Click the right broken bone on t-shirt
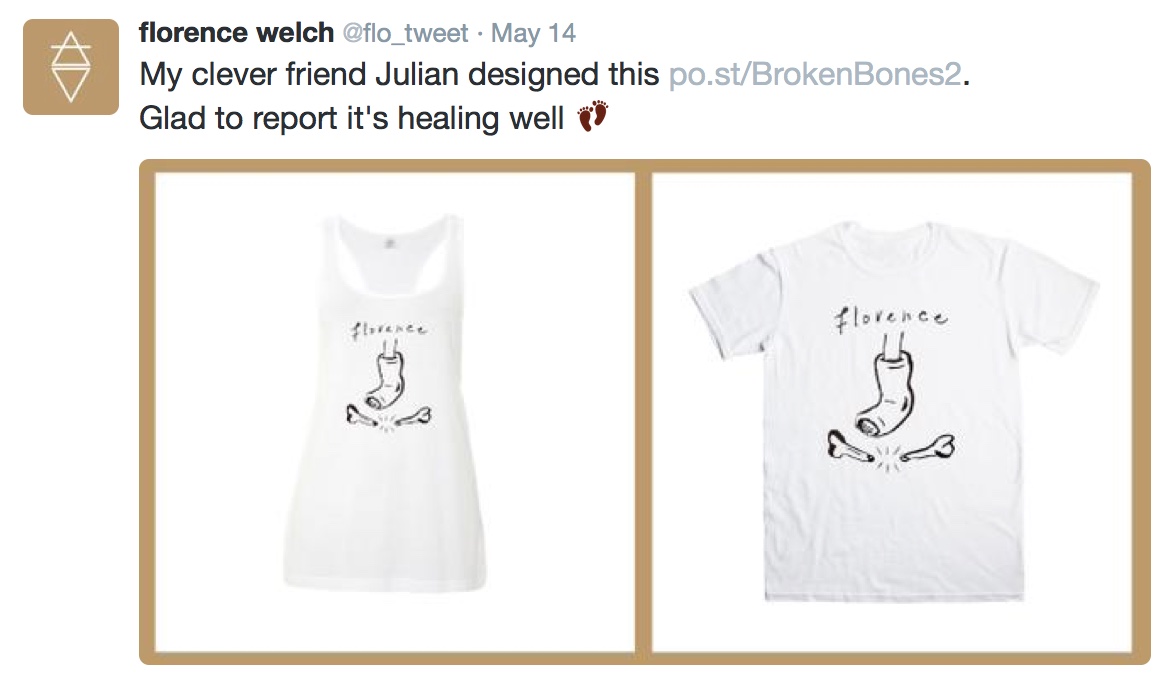 point(927,448)
